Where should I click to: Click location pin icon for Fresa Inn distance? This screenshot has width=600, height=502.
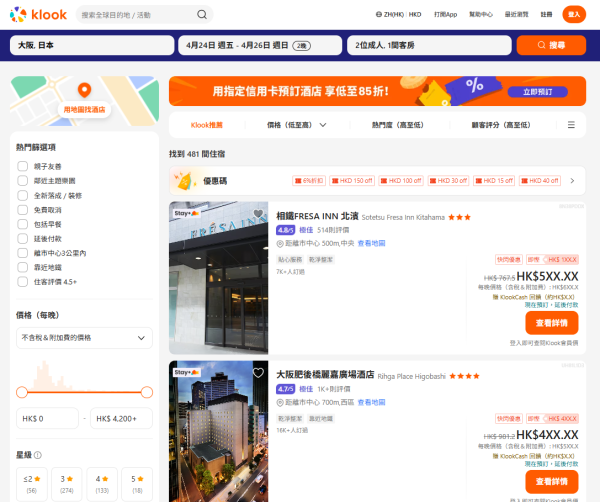pyautogui.click(x=280, y=243)
